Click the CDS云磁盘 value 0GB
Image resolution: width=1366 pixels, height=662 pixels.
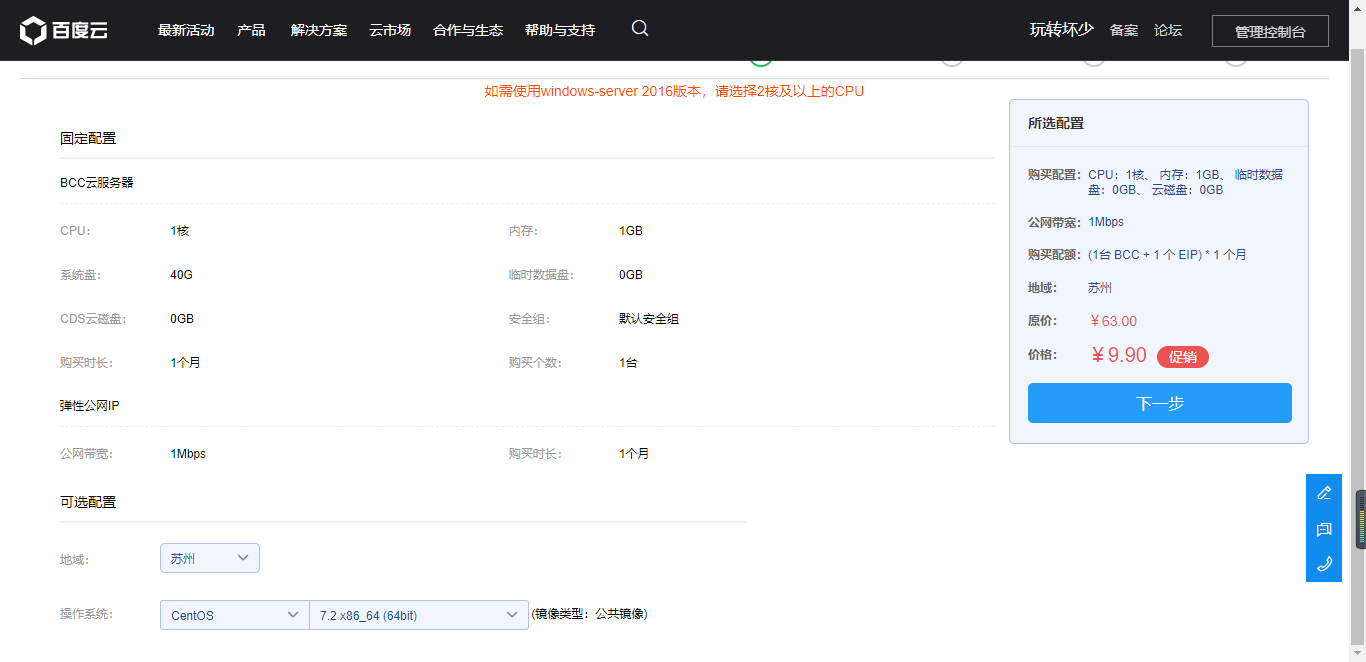pos(182,319)
